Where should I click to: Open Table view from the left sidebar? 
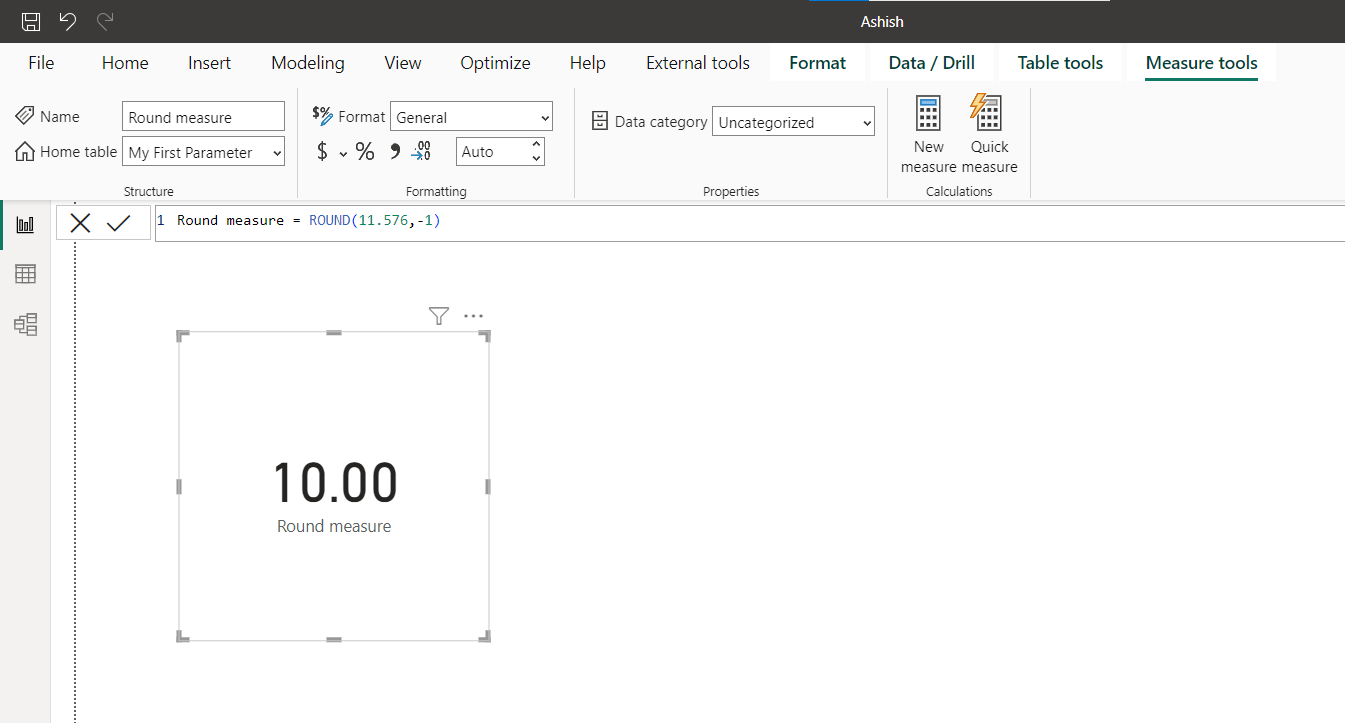(25, 273)
